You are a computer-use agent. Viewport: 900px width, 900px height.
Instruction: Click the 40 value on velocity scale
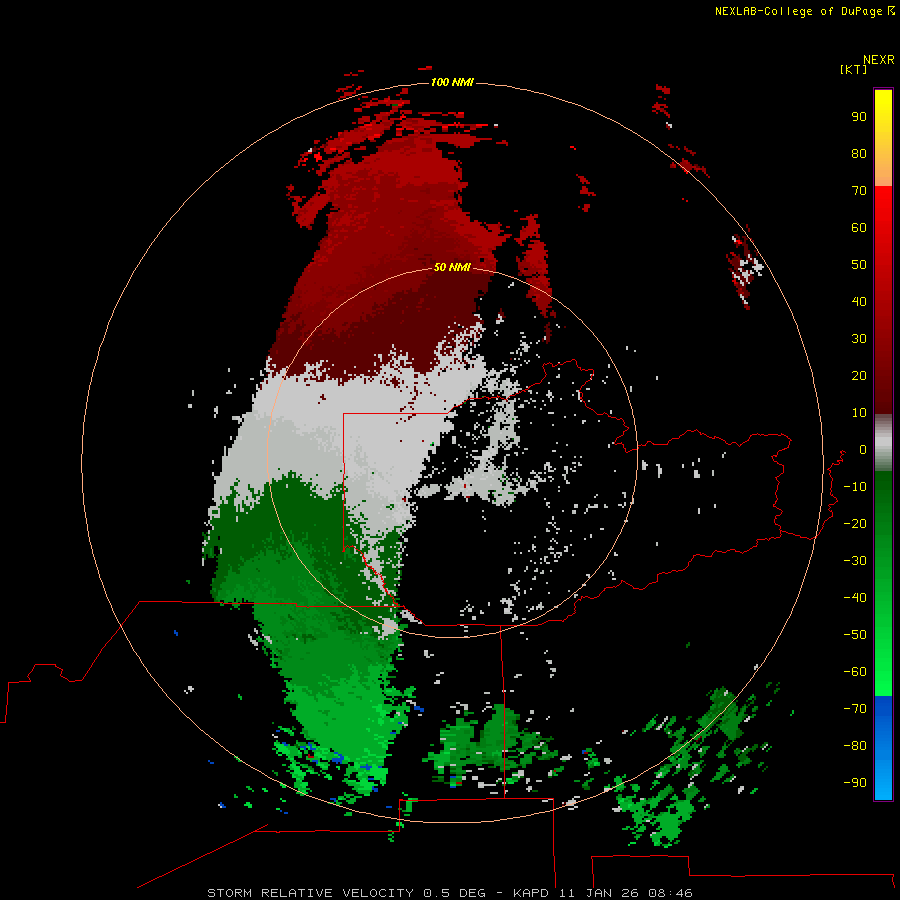[x=859, y=302]
